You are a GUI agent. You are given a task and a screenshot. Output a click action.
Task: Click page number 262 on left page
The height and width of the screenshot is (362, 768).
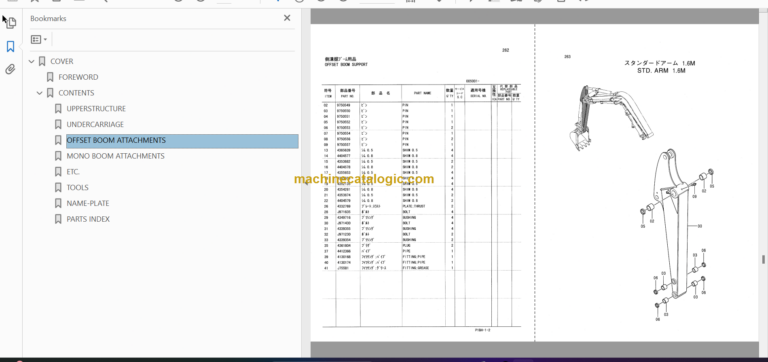point(505,50)
